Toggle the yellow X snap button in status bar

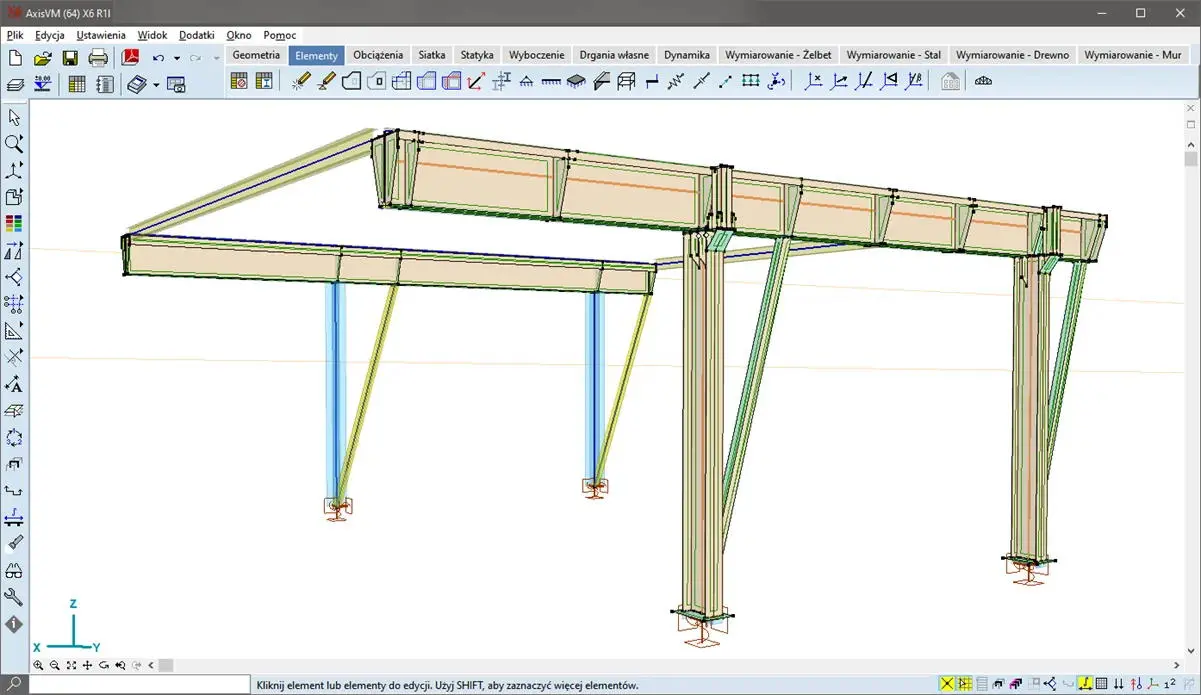(x=946, y=684)
